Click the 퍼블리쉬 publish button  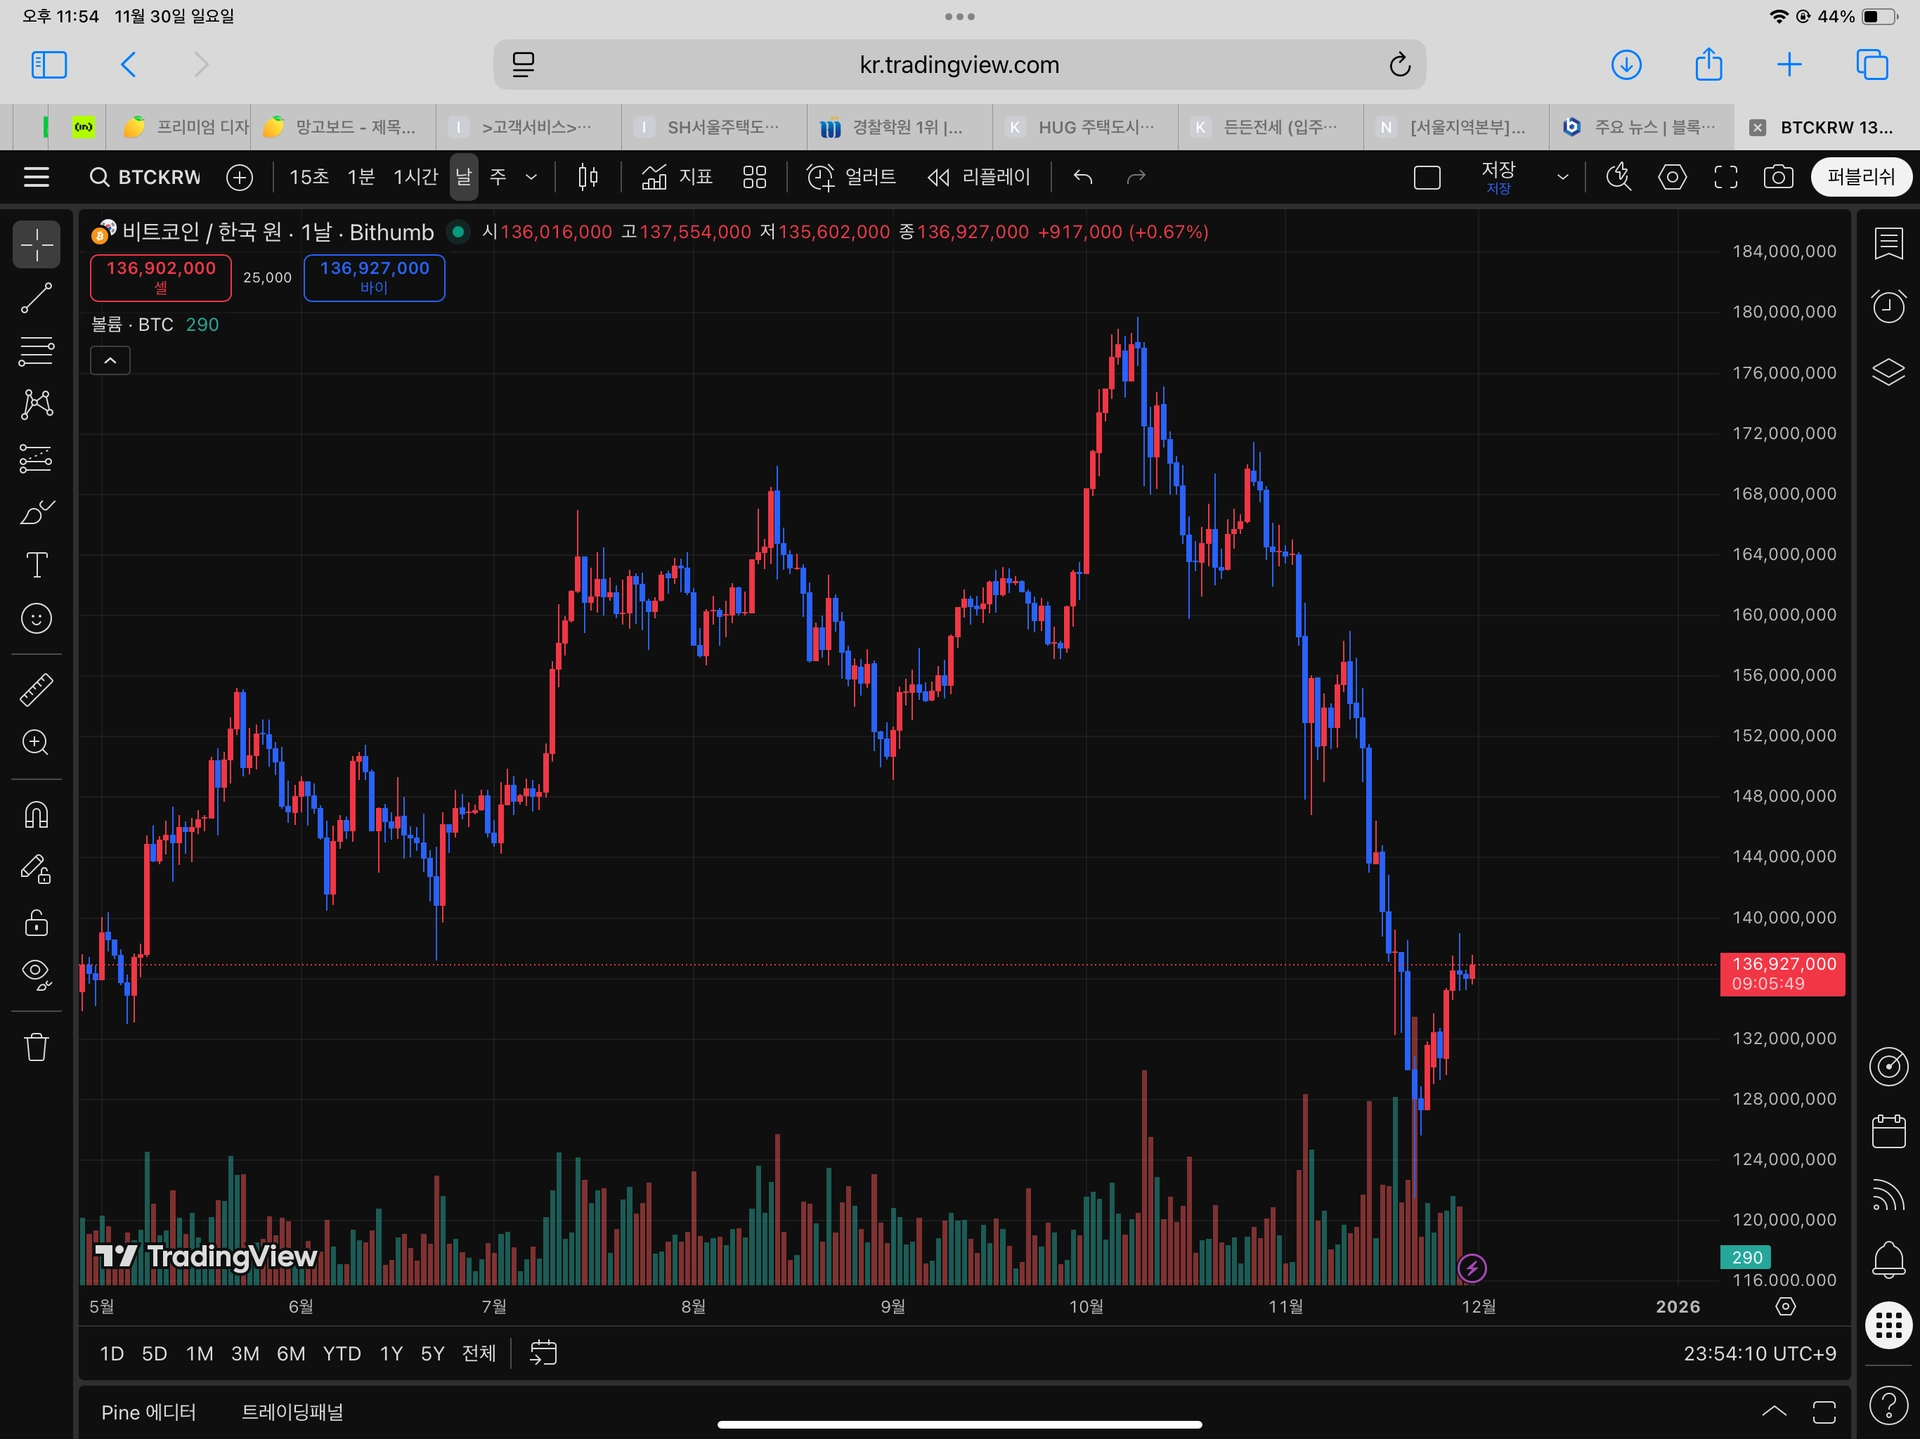[1860, 177]
